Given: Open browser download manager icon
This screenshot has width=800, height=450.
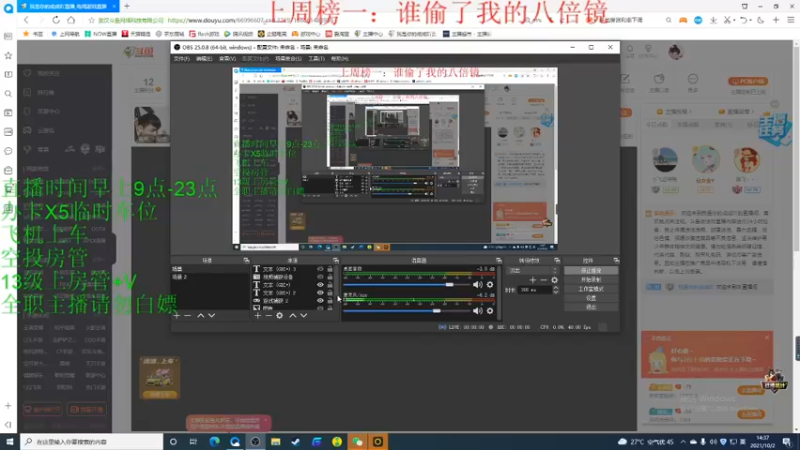Looking at the screenshot, I should pyautogui.click(x=713, y=20).
